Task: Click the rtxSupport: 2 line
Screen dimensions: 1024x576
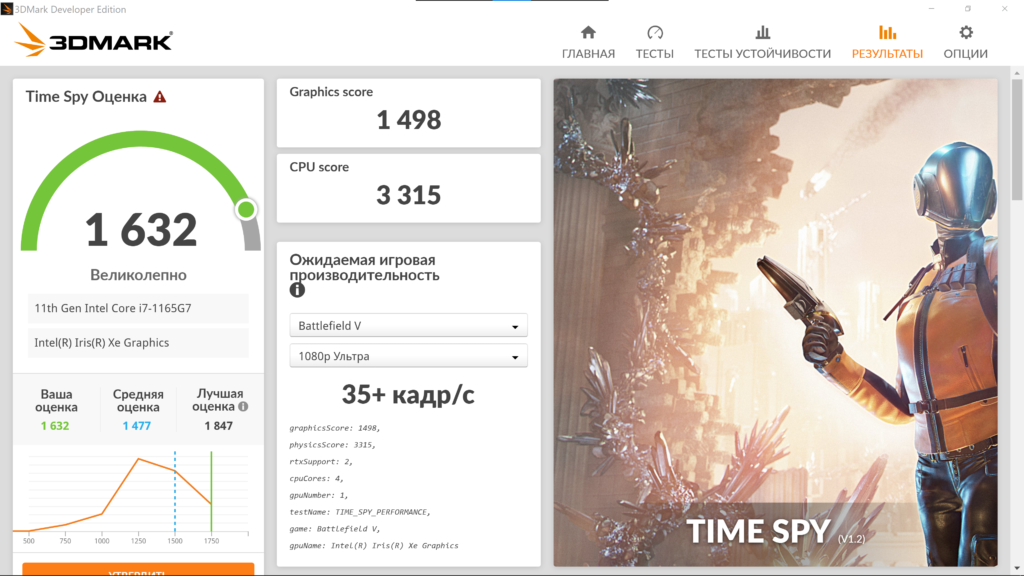Action: tap(321, 462)
